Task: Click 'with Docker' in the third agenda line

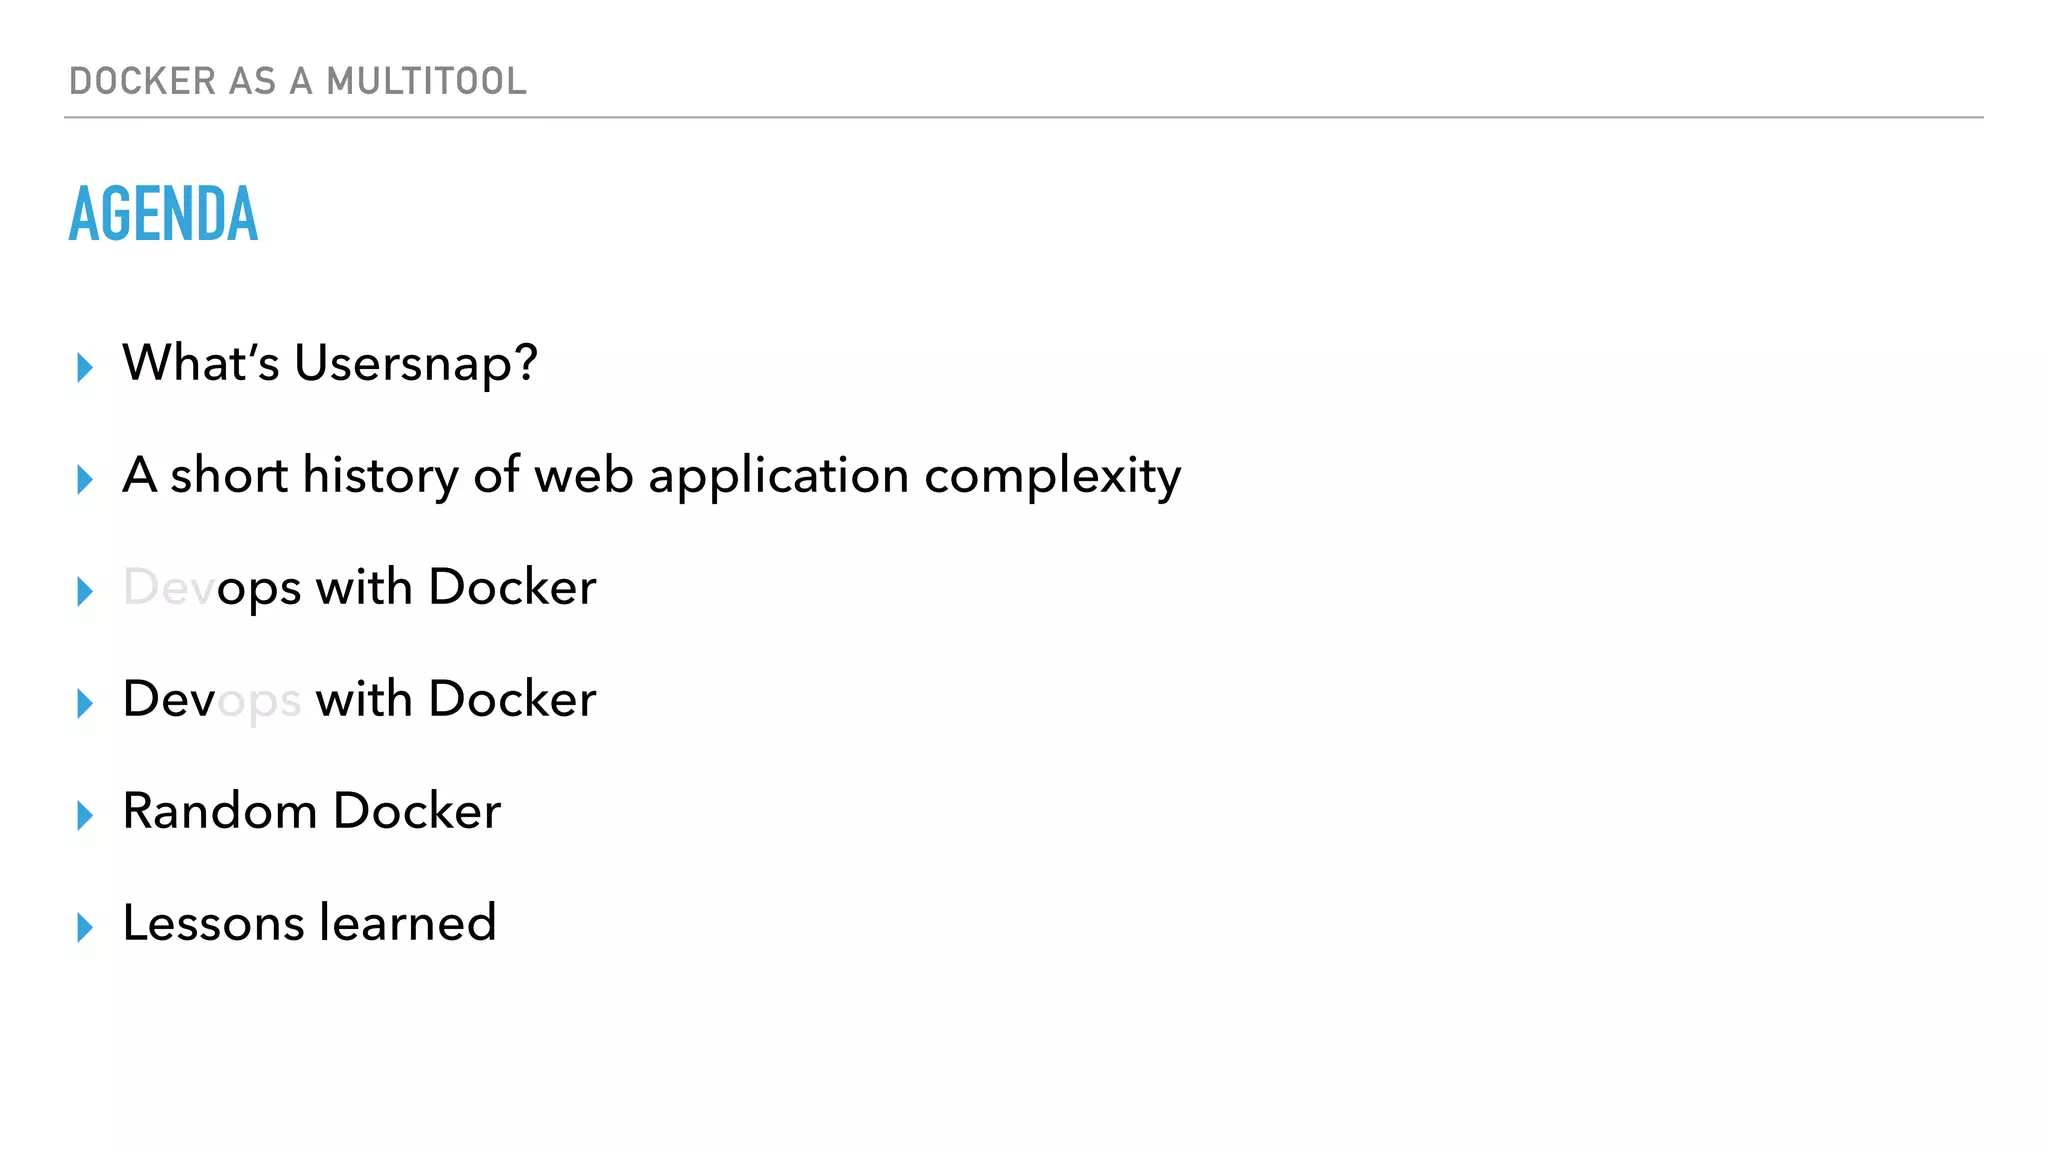Action: click(x=455, y=587)
